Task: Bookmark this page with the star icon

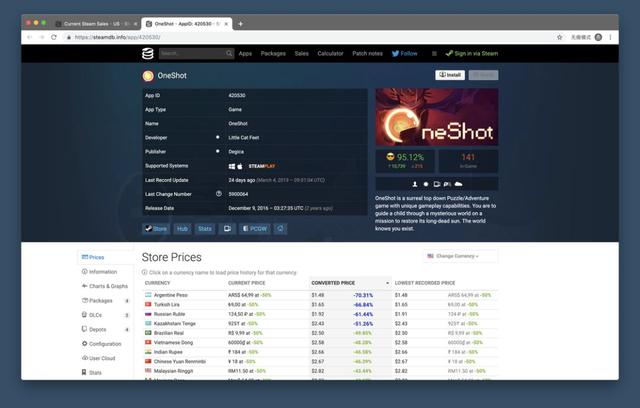Action: click(x=560, y=37)
